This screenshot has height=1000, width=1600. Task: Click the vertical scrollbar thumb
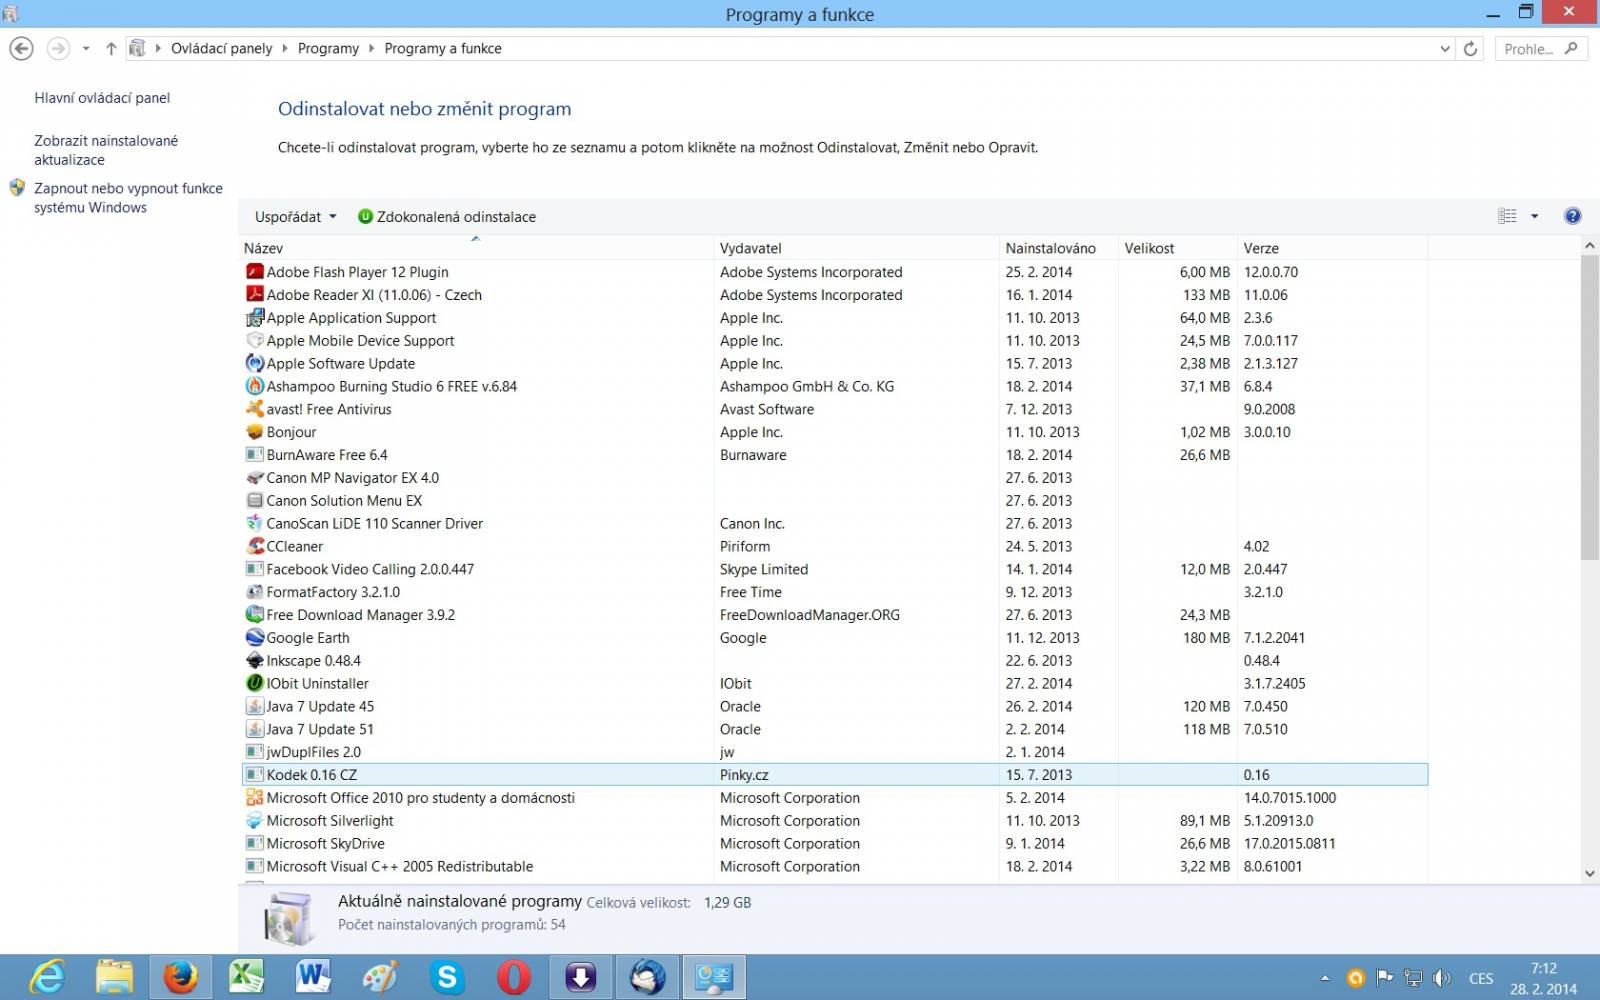click(x=1589, y=407)
